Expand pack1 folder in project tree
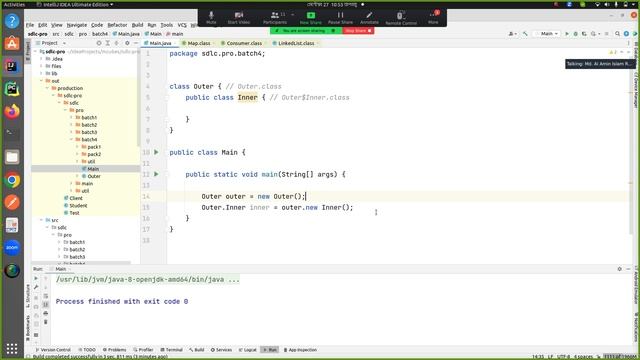Viewport: 640px width, 360px height. point(77,147)
